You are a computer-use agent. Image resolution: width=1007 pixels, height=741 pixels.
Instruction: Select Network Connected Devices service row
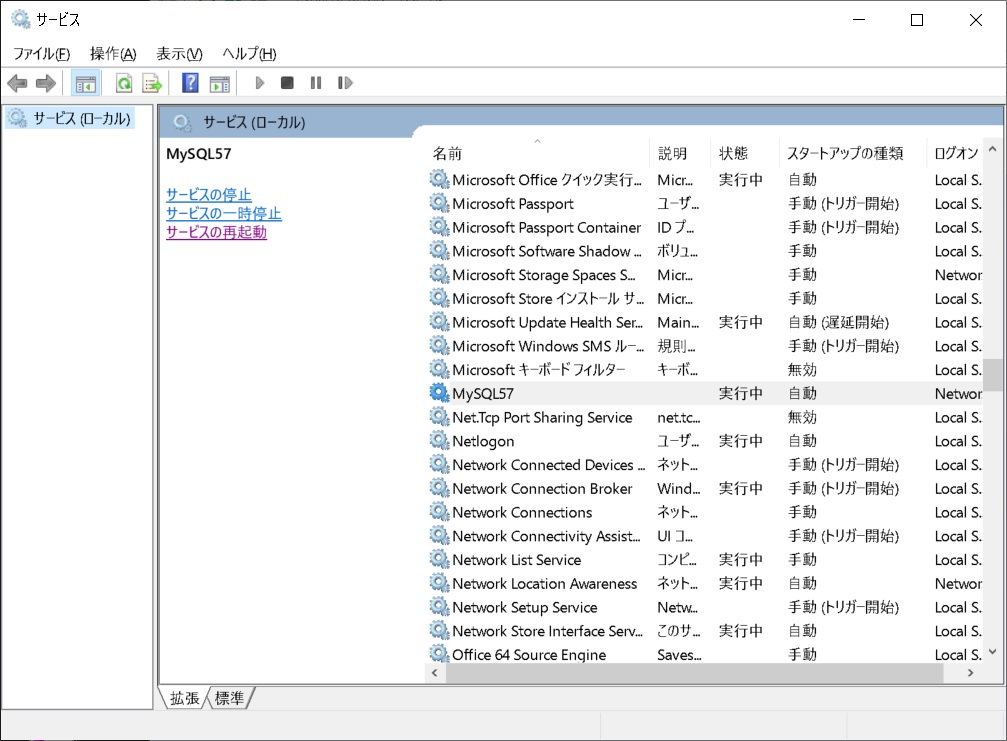[705, 465]
